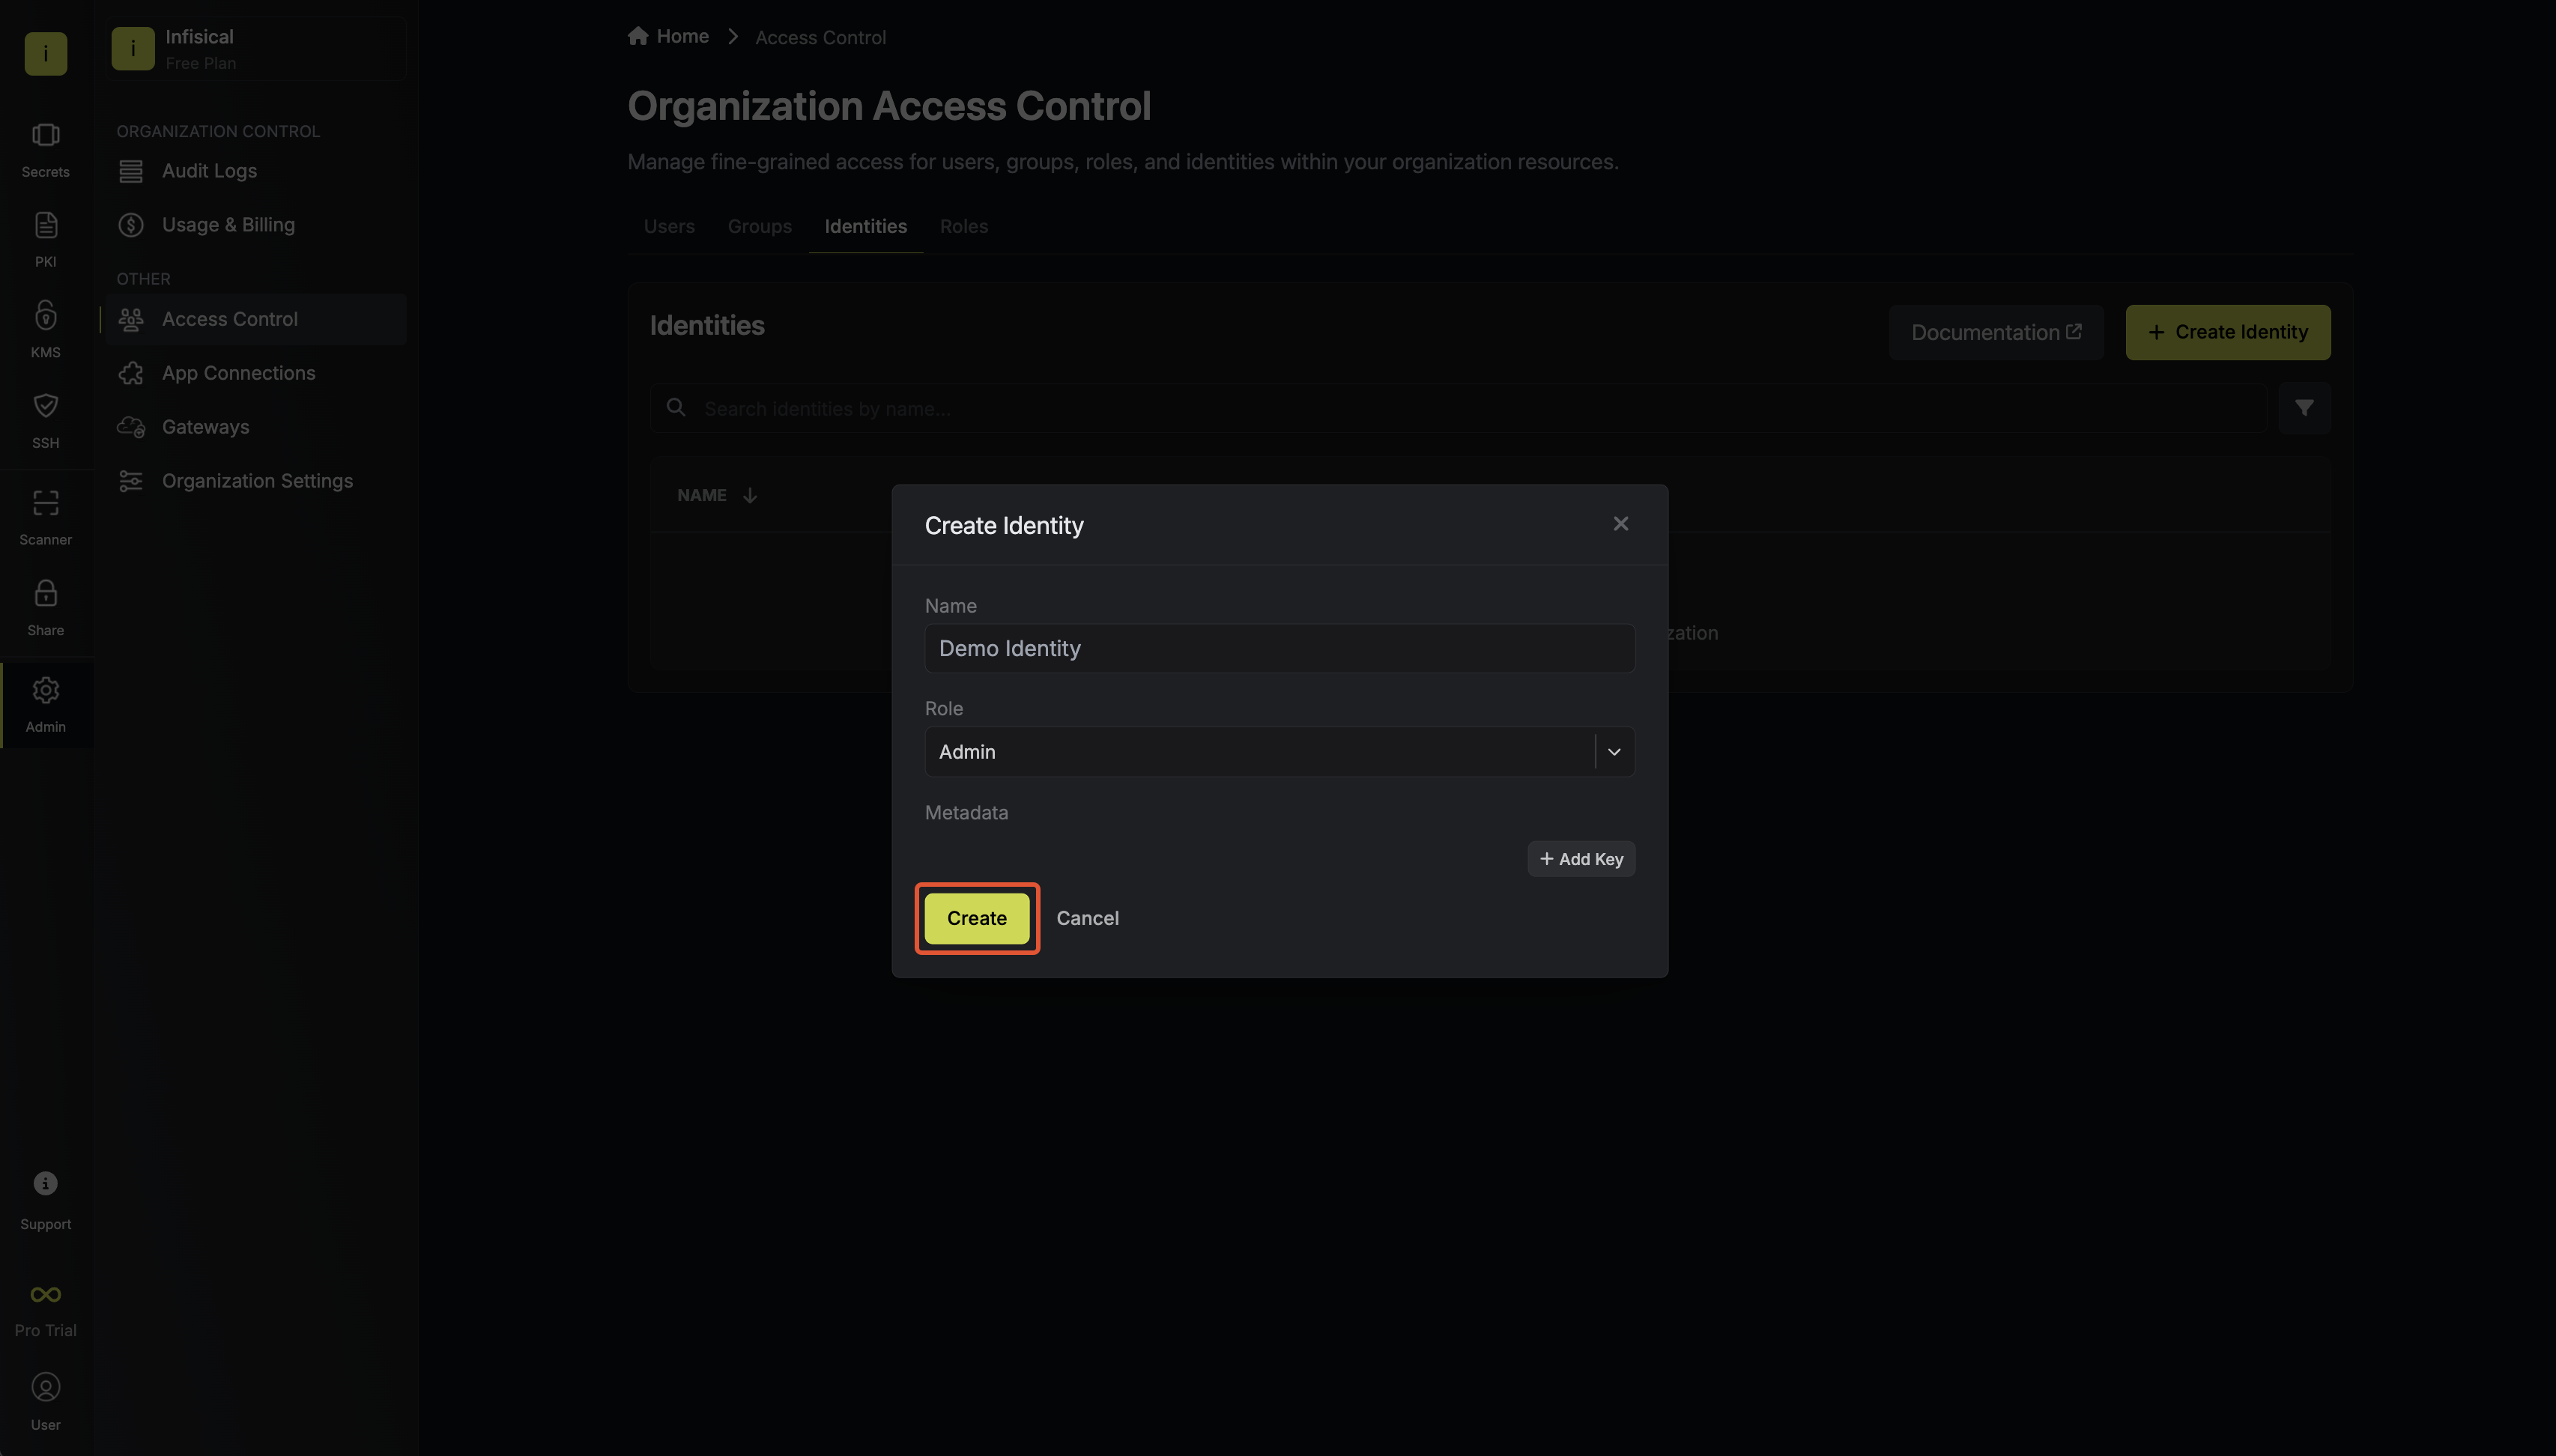Open Audit Logs in sidebar menu
This screenshot has height=1456, width=2556.
click(x=209, y=171)
